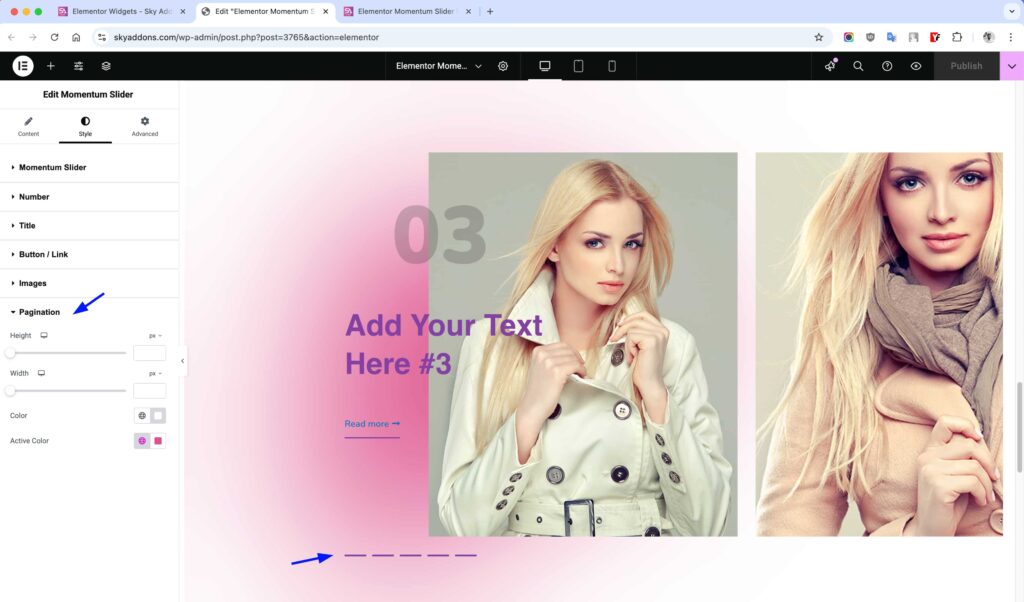
Task: Click the Height responsive device icon
Action: (x=44, y=335)
